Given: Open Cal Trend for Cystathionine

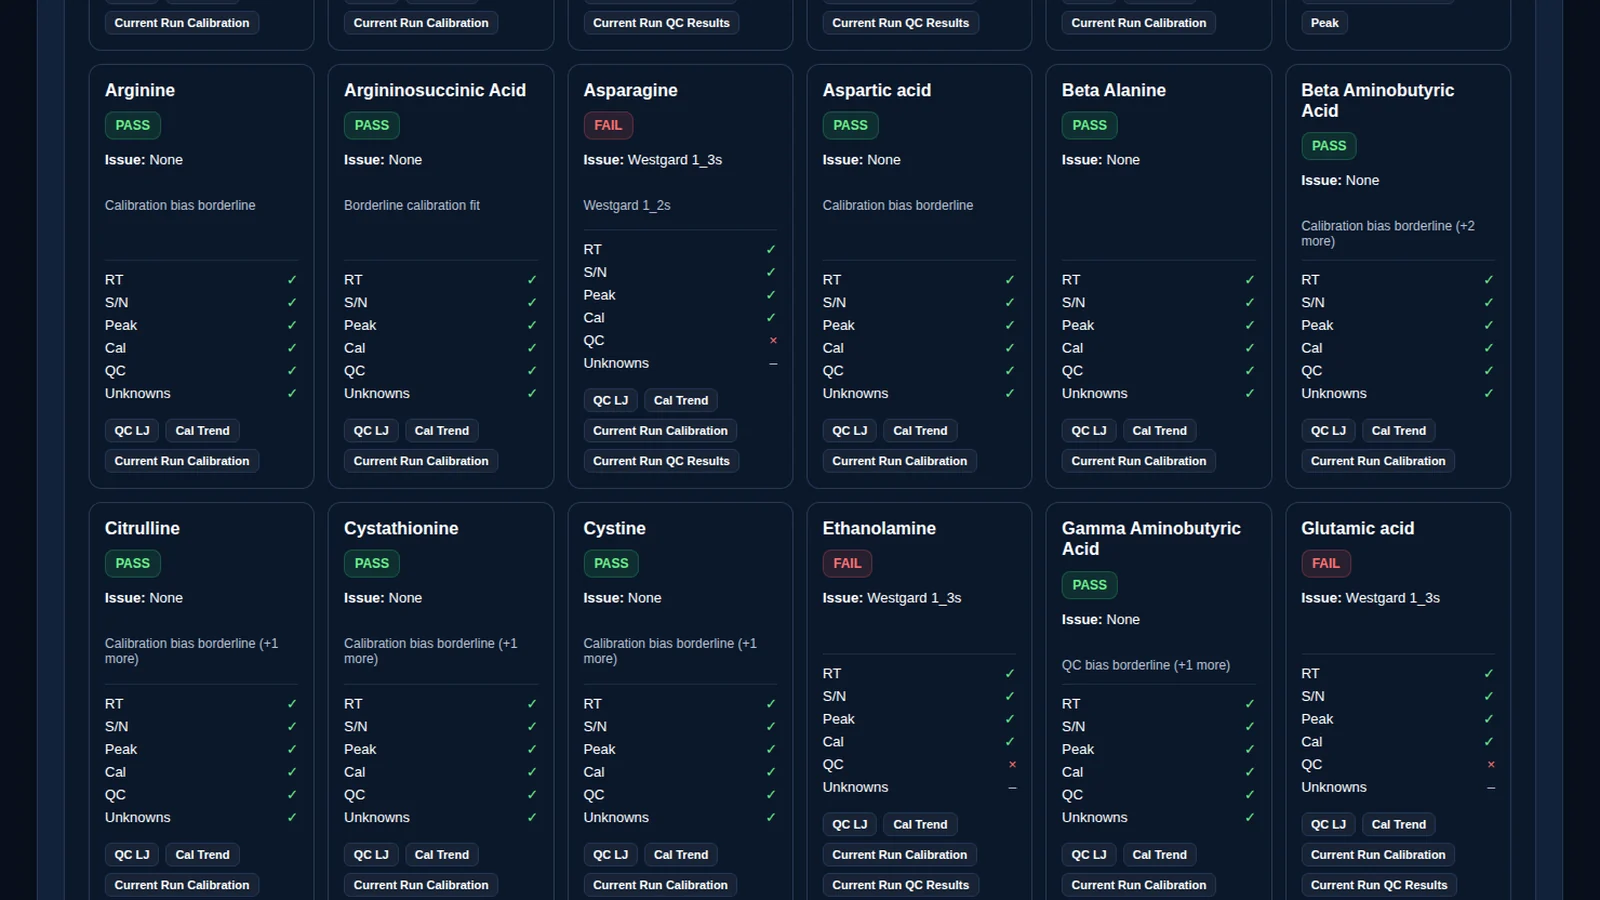Looking at the screenshot, I should click(x=441, y=855).
